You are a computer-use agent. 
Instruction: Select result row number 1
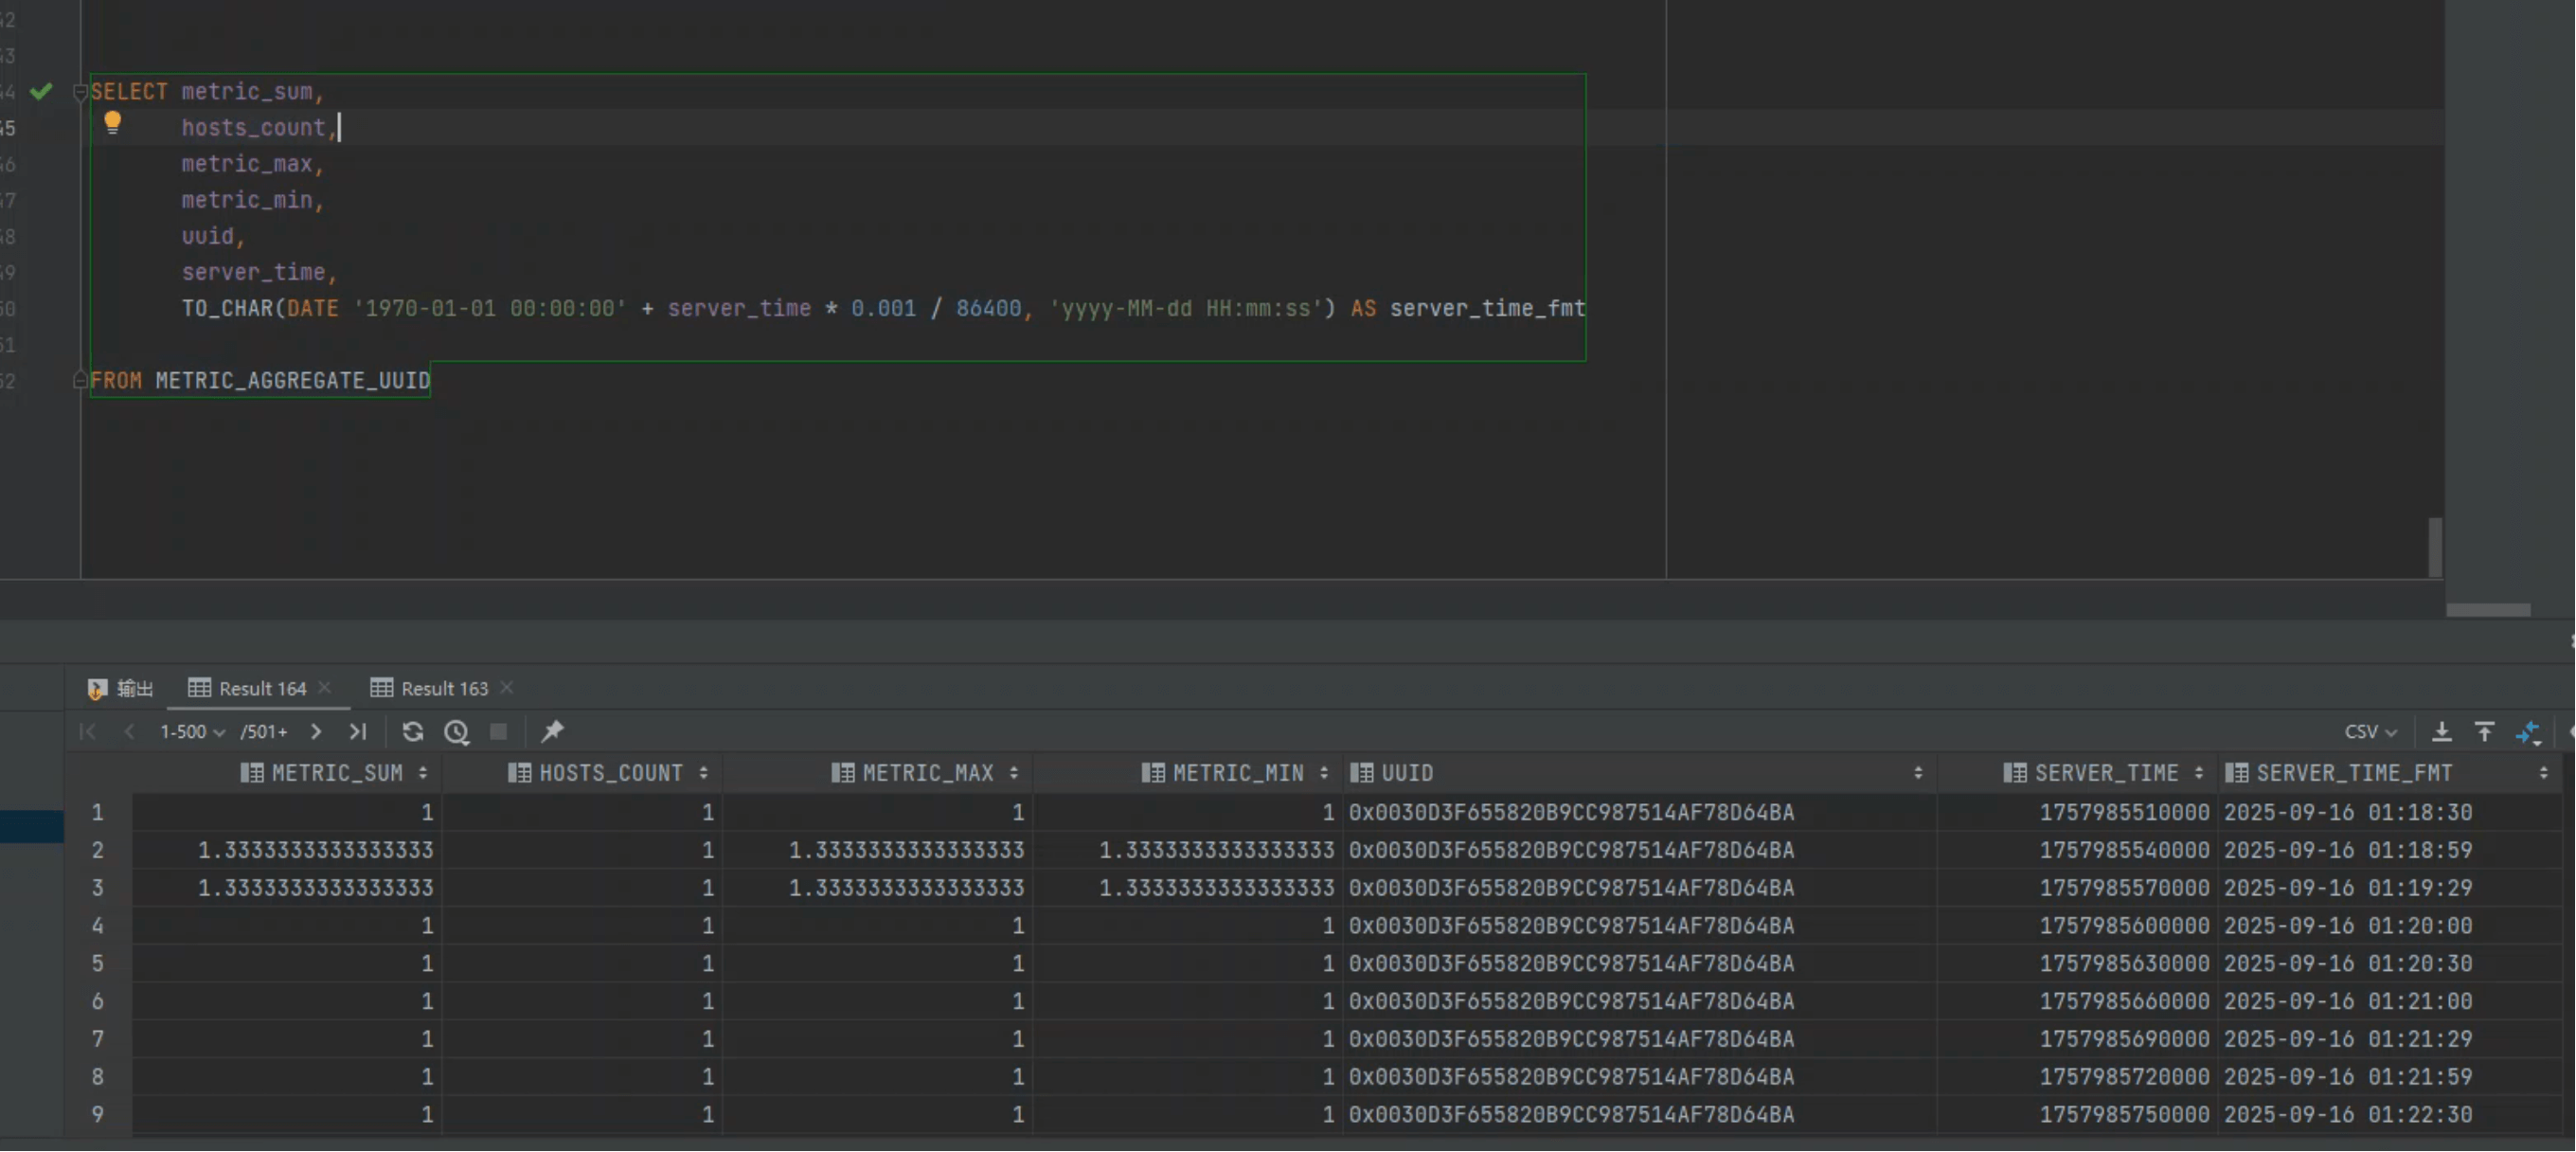98,813
